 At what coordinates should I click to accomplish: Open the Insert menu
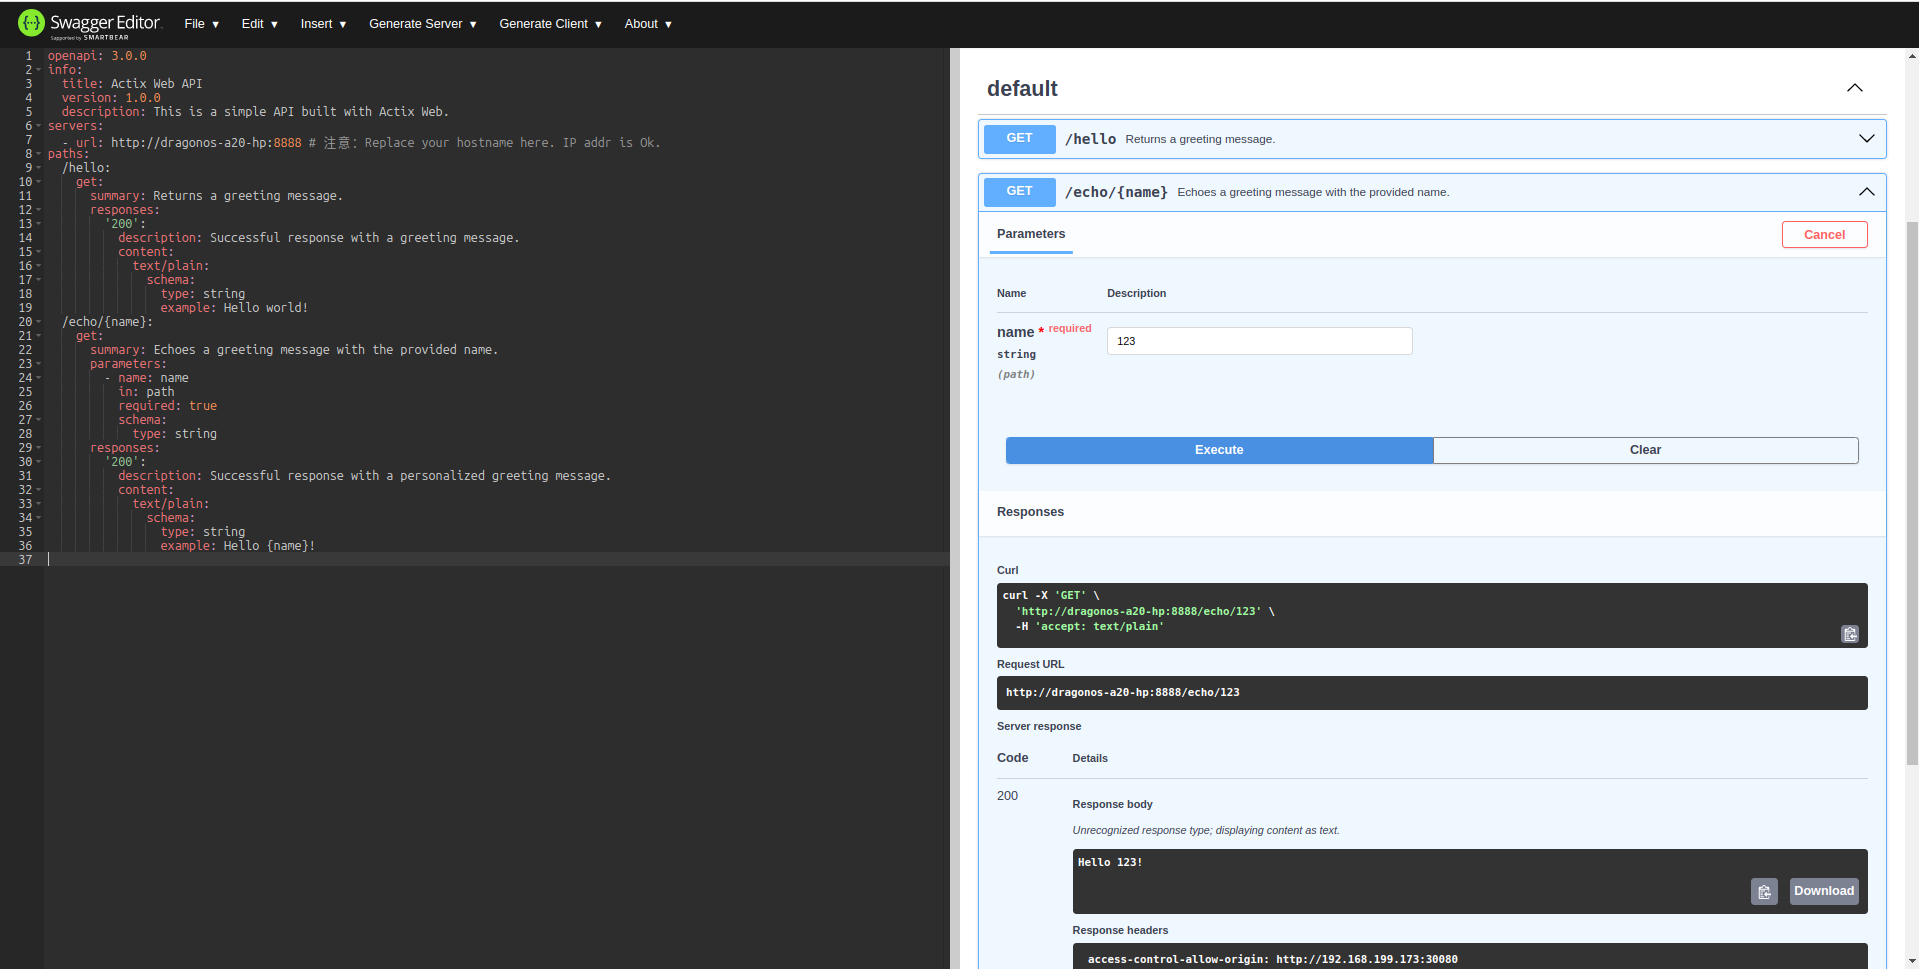(323, 24)
